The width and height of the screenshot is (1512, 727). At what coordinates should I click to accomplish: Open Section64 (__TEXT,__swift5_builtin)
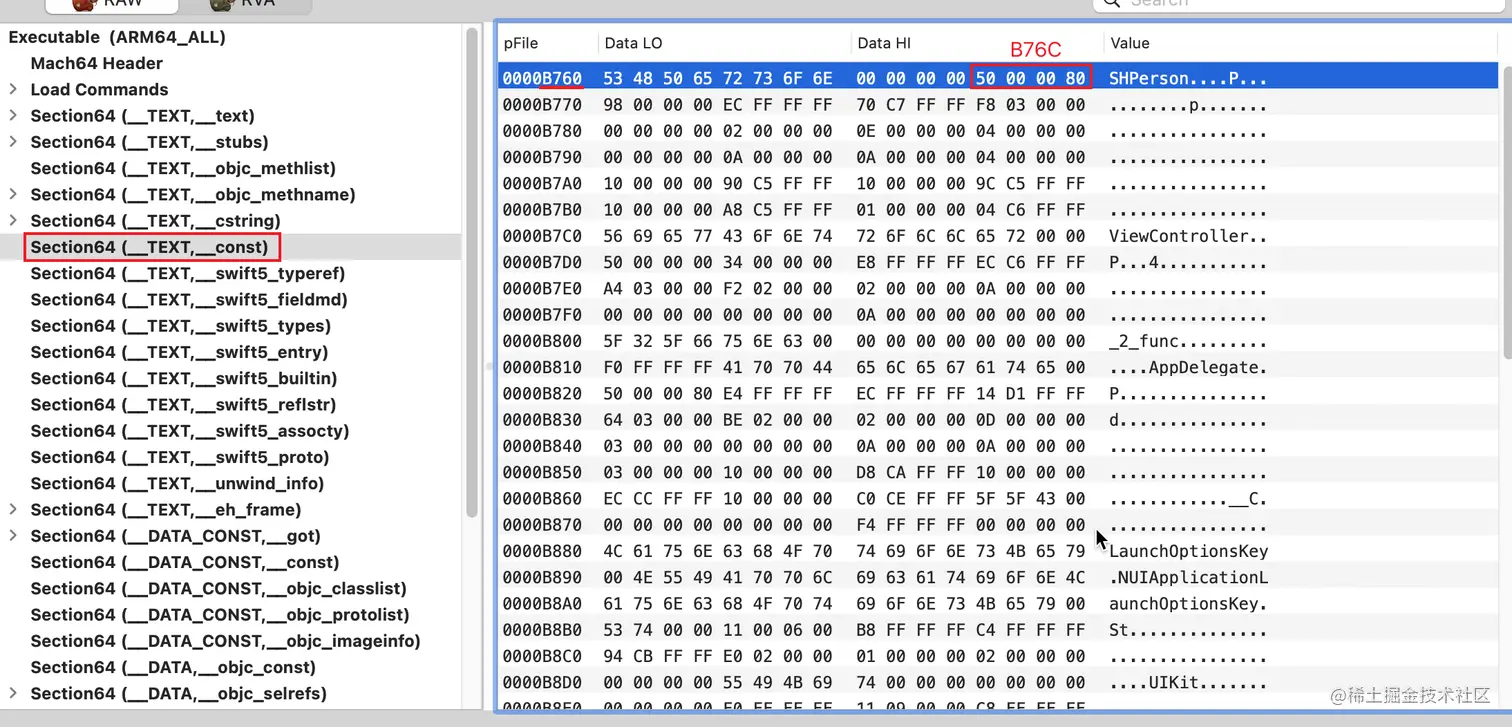(184, 378)
